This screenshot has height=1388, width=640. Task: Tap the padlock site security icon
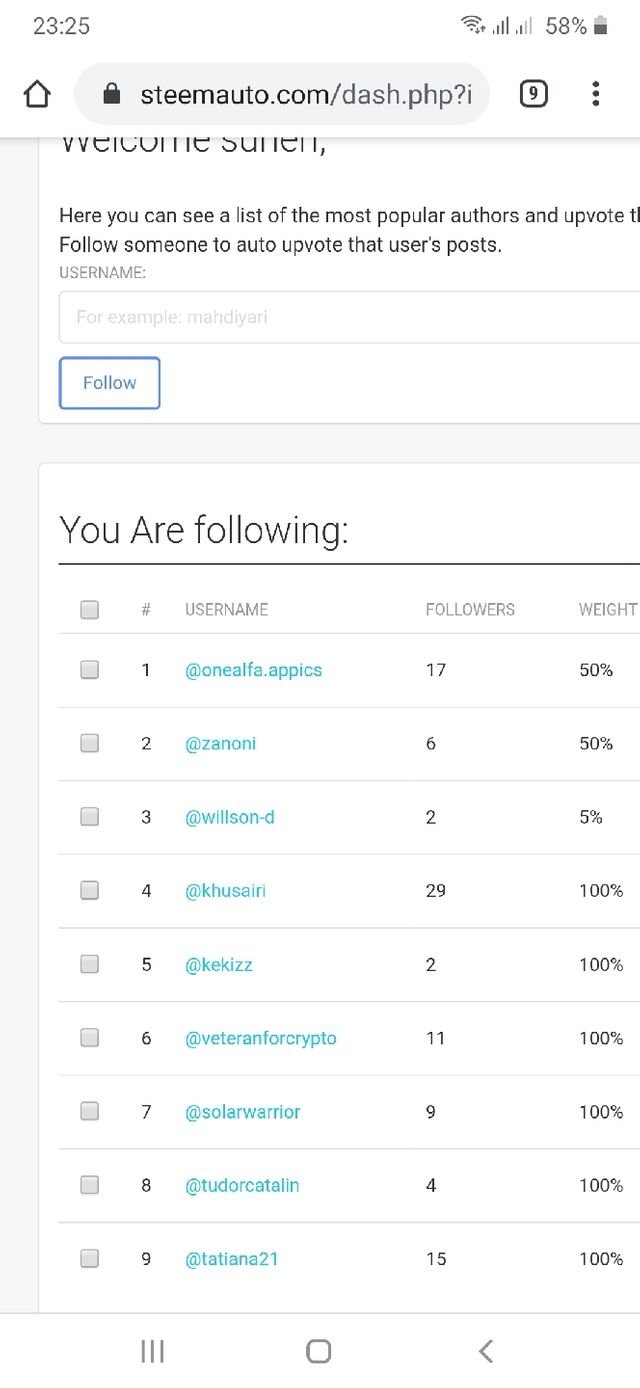pos(112,95)
